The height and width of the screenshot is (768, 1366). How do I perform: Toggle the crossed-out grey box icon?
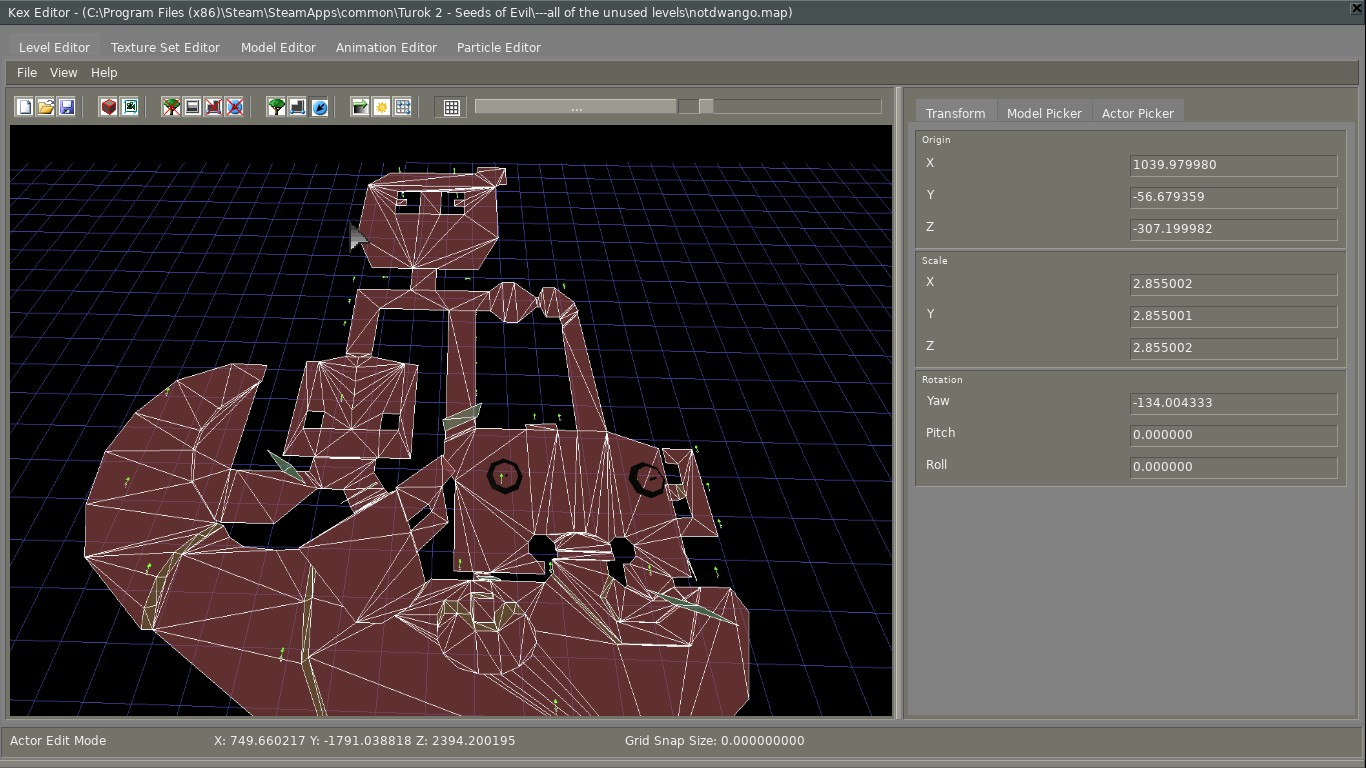tap(213, 107)
